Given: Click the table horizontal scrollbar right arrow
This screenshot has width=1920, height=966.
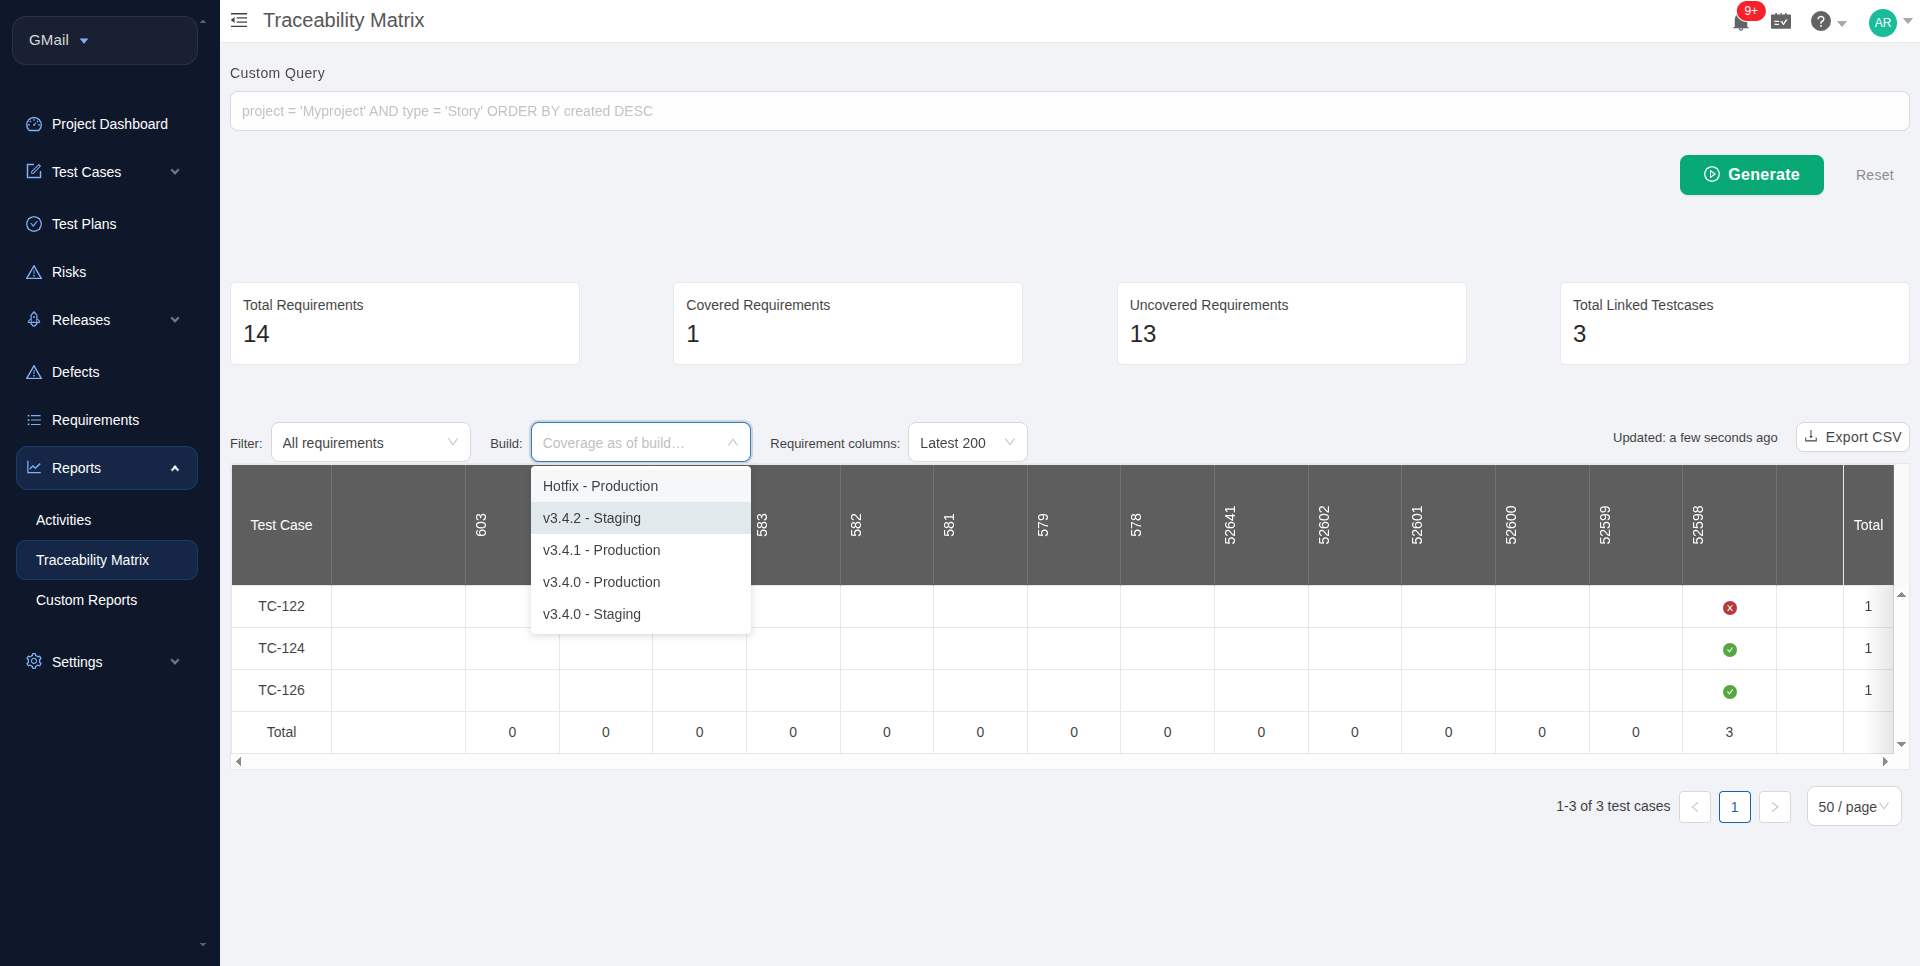Looking at the screenshot, I should point(1885,762).
